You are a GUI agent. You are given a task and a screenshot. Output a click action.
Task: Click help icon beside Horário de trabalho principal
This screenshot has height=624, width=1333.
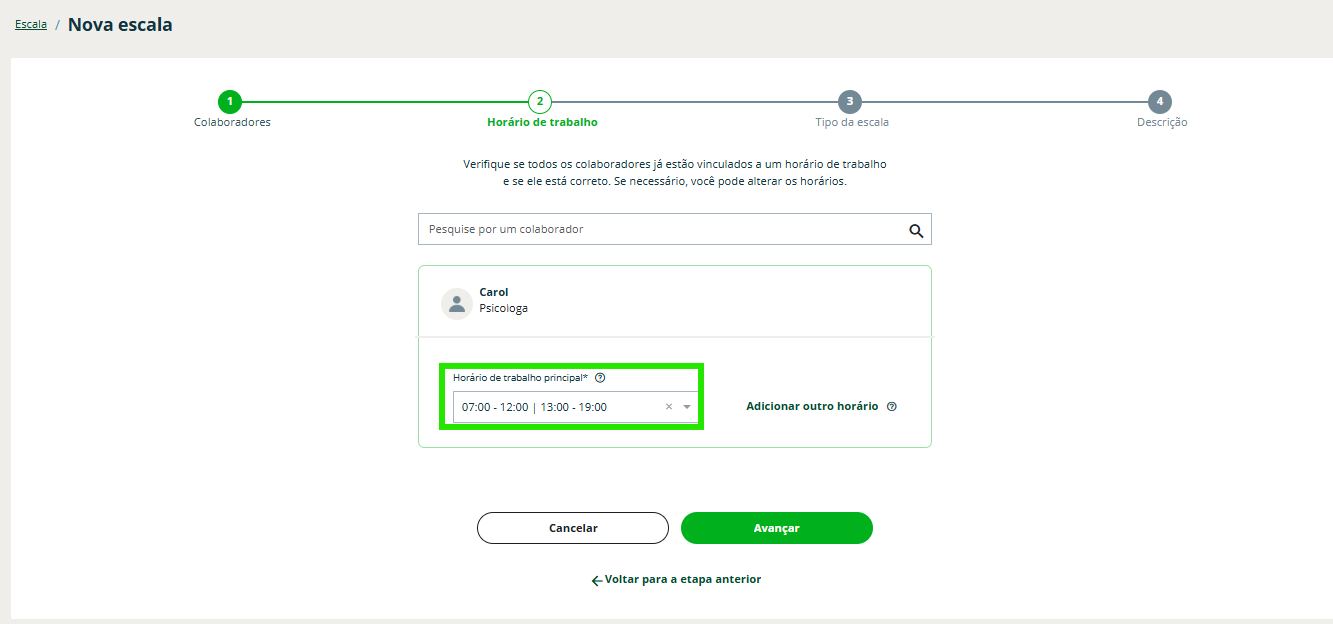click(600, 378)
